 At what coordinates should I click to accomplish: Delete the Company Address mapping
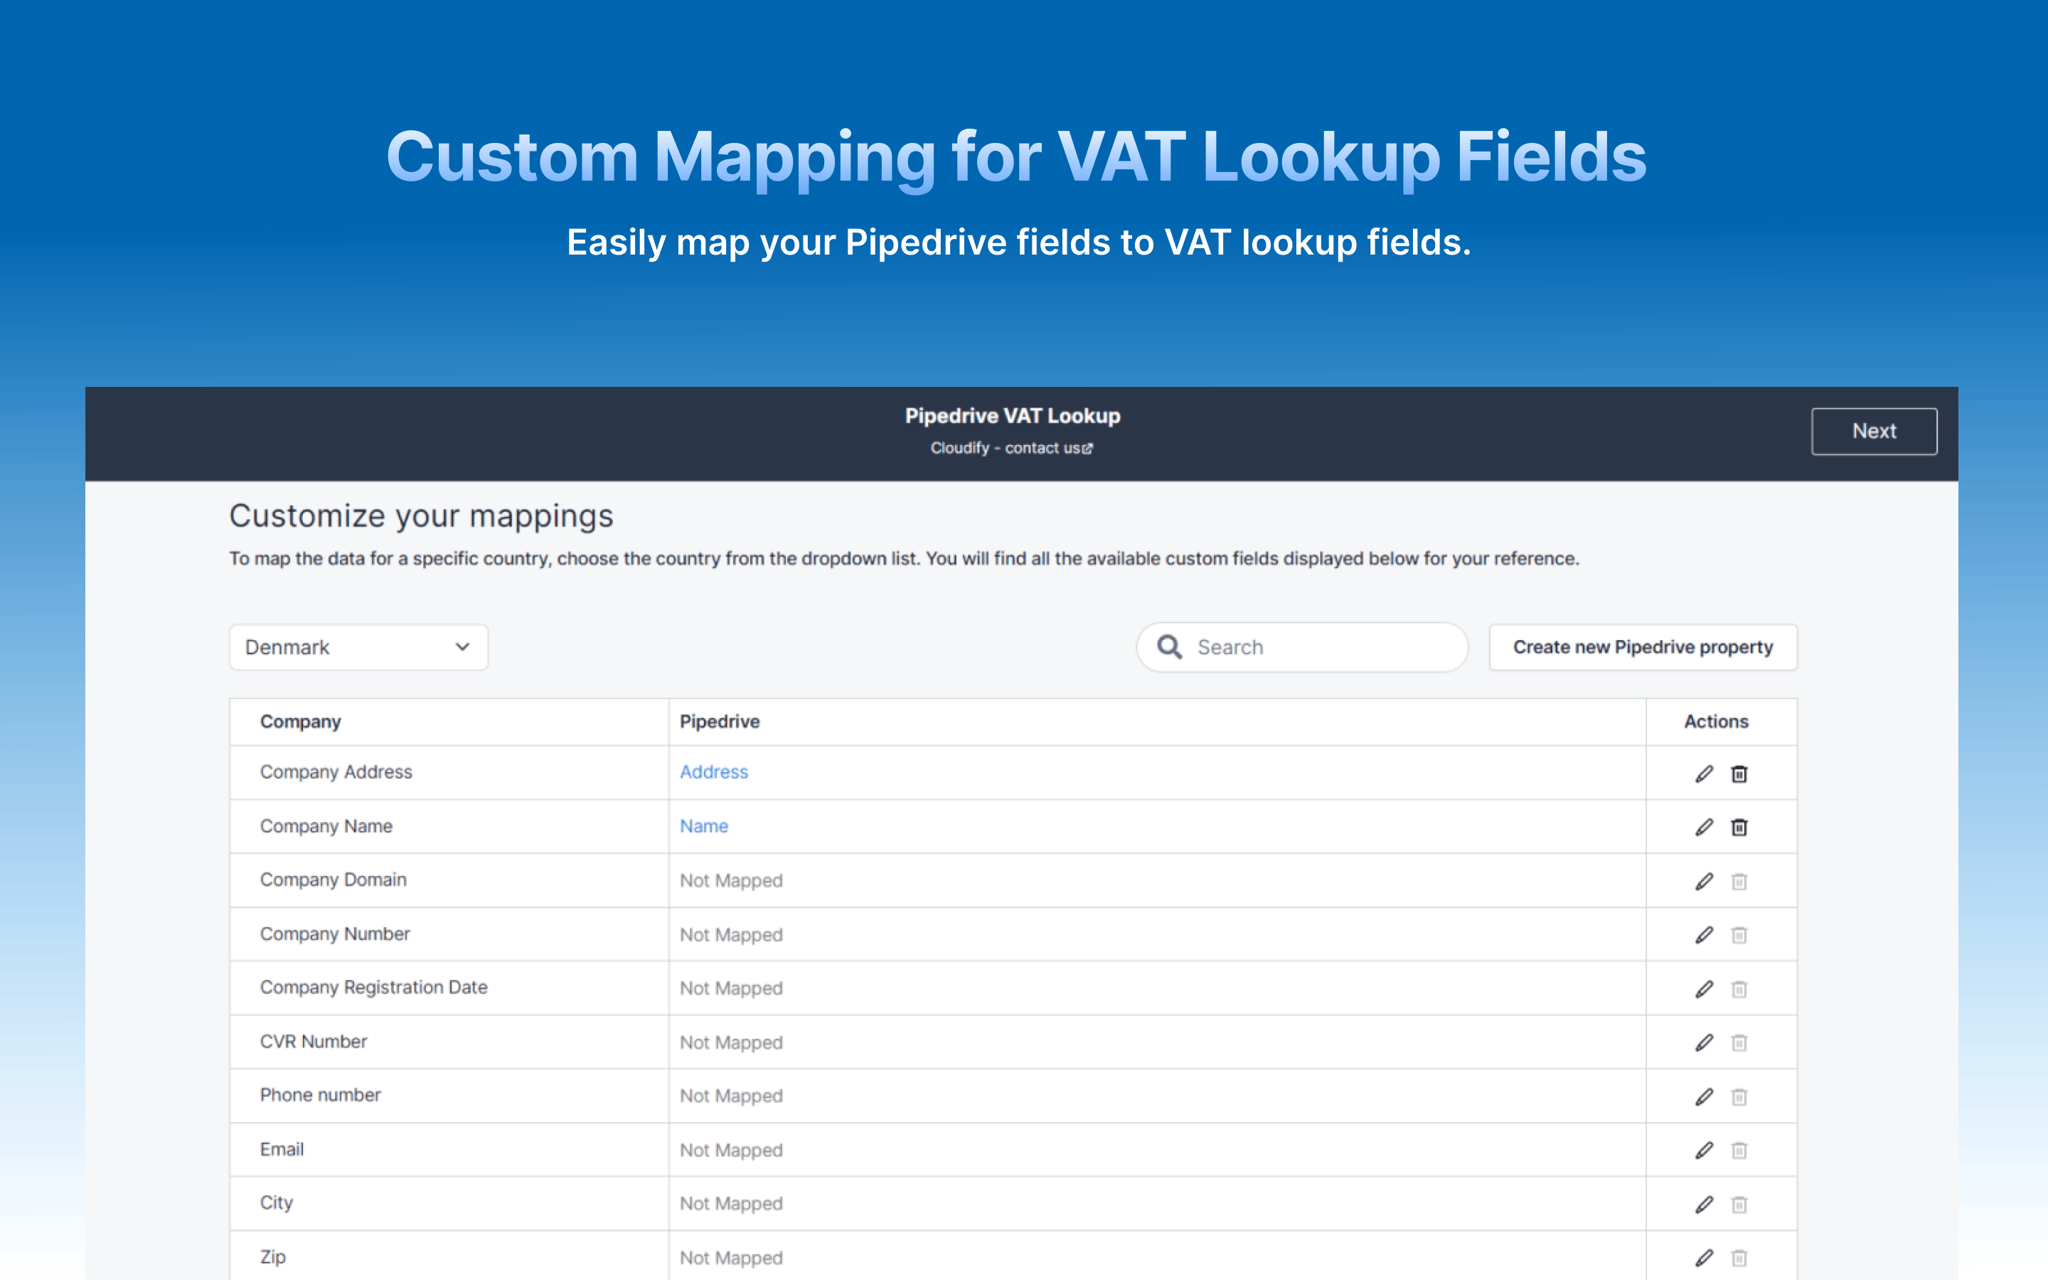[1740, 773]
